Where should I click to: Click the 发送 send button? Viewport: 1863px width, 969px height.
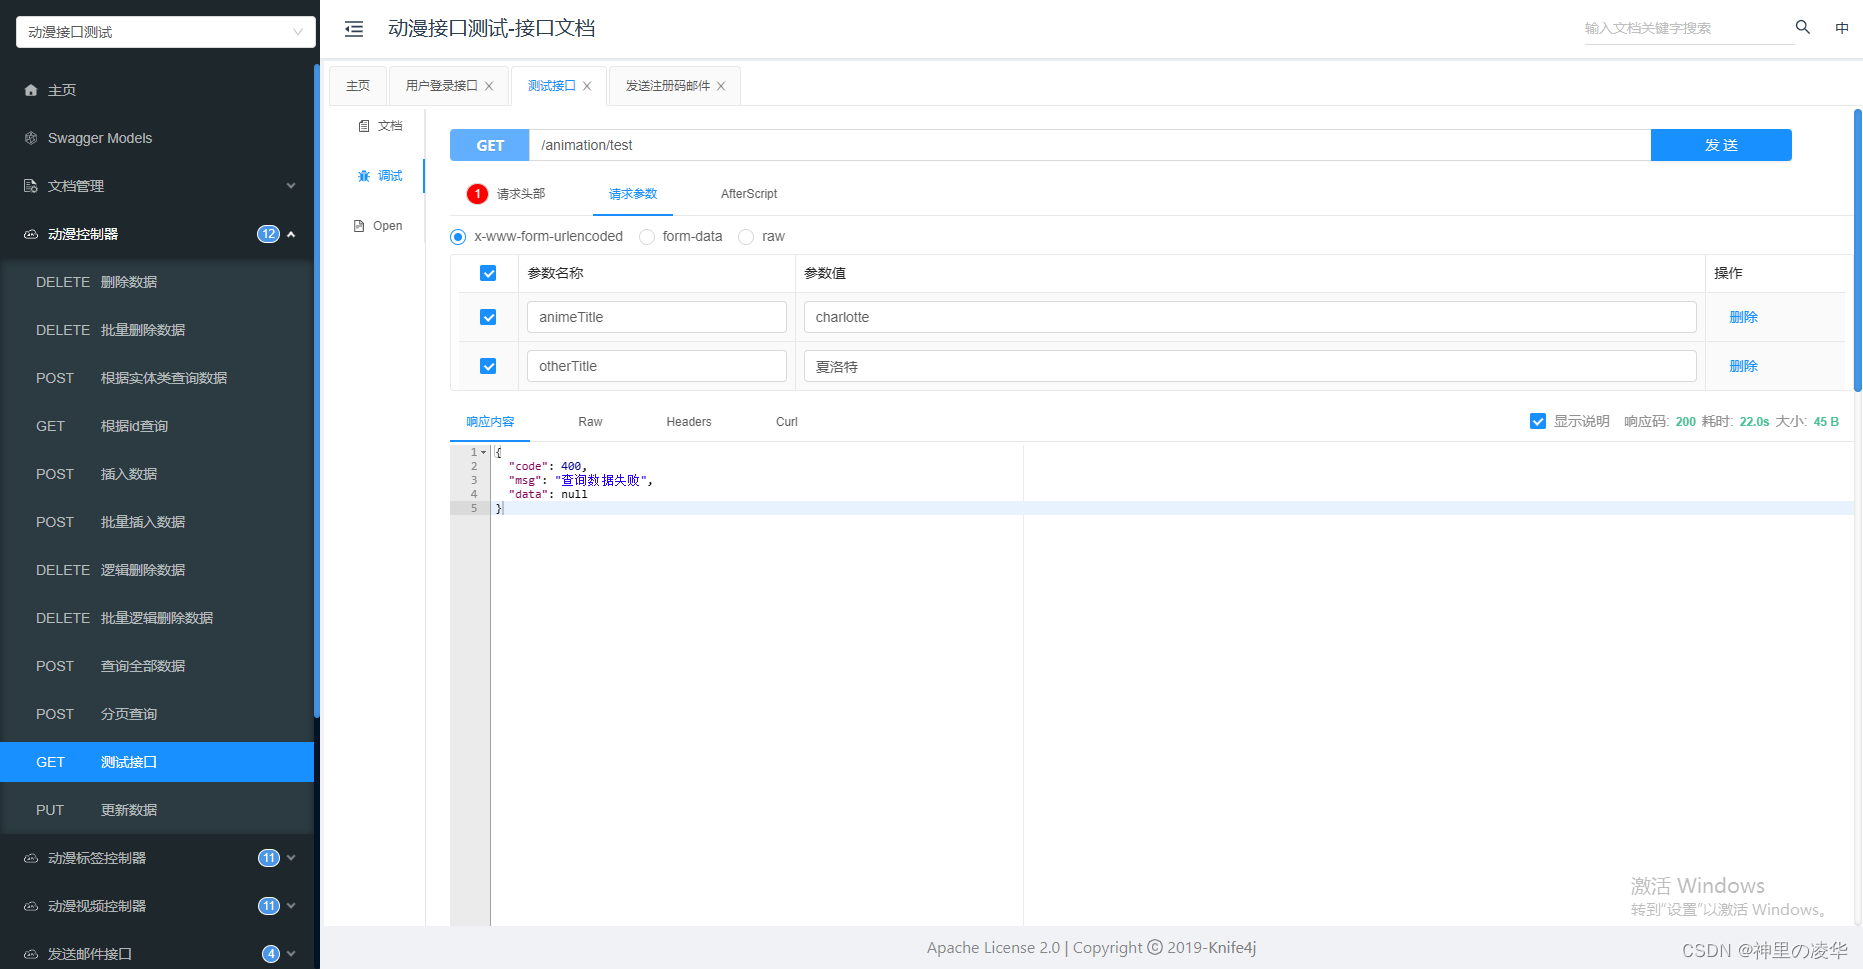point(1721,145)
